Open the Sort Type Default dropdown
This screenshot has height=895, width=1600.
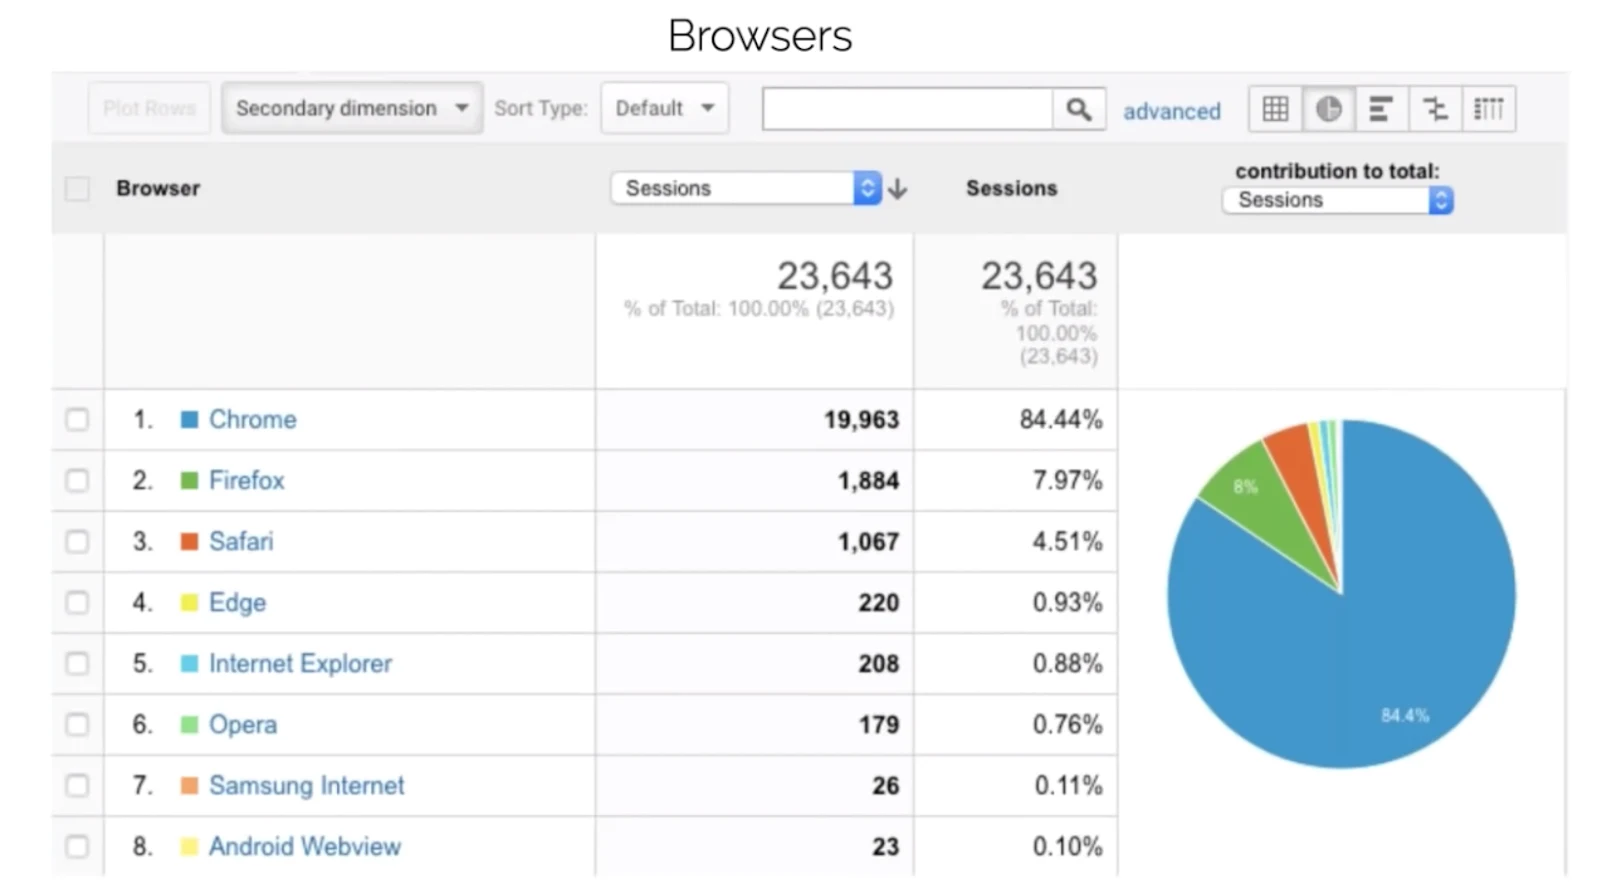click(x=665, y=108)
